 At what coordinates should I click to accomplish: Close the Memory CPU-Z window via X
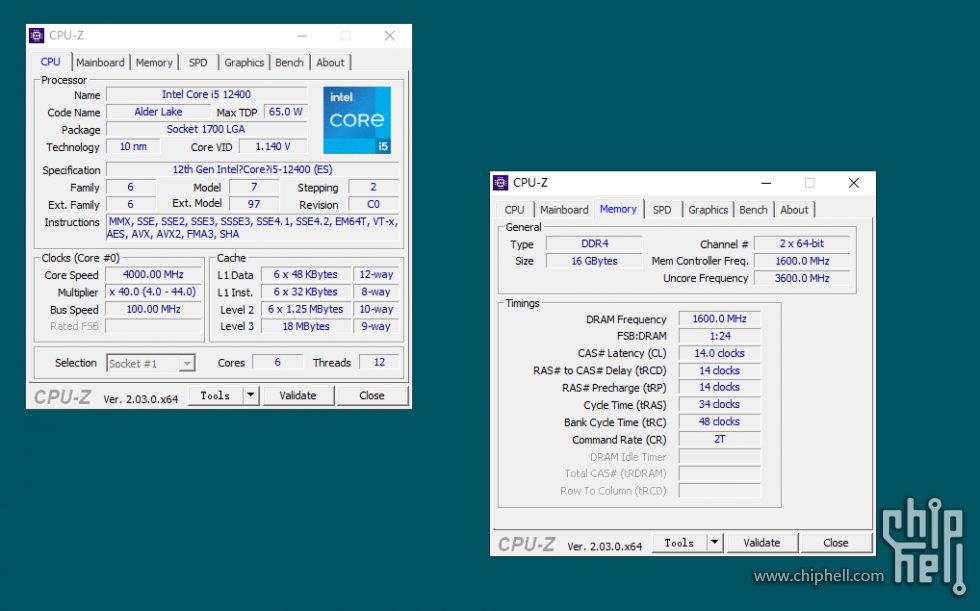point(854,183)
